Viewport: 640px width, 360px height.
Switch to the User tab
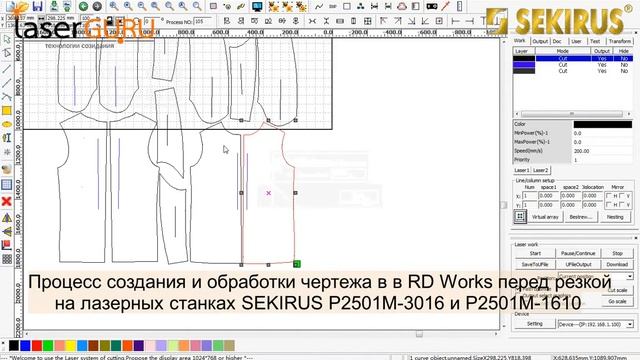[576, 41]
